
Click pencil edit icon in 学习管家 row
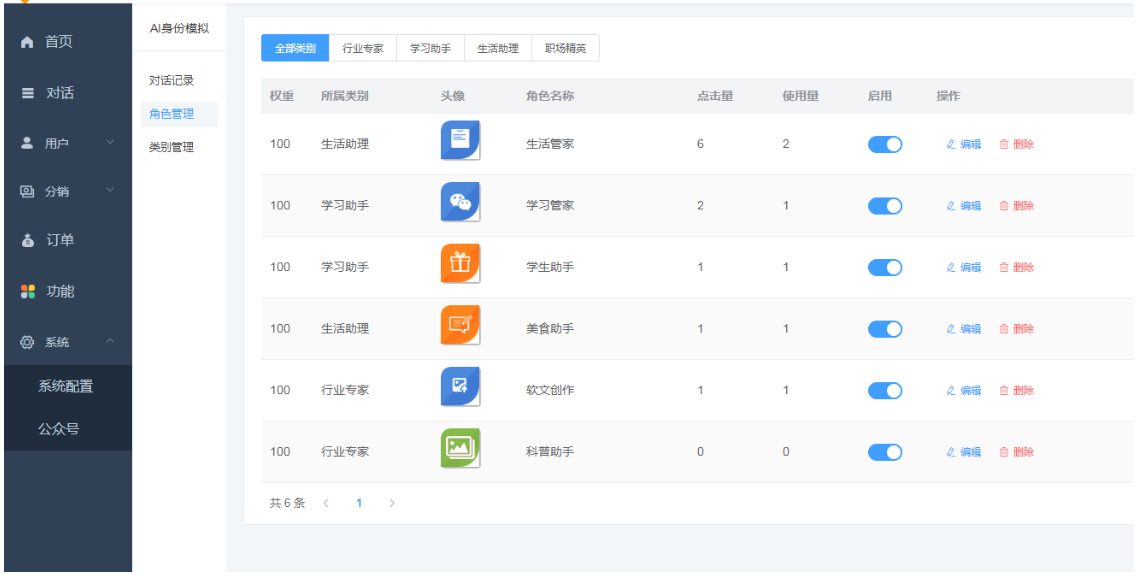950,206
